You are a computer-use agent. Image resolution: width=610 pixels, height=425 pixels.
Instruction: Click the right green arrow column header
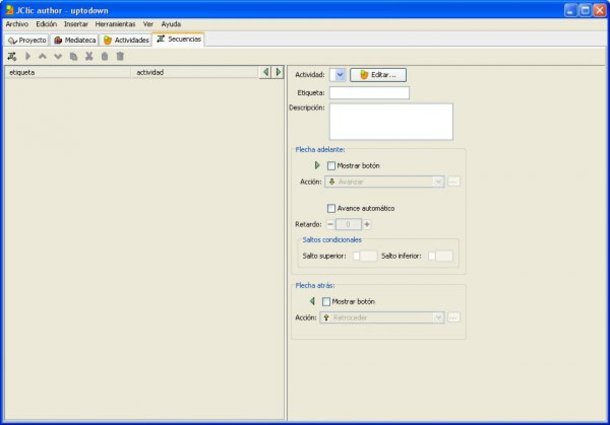tap(278, 72)
